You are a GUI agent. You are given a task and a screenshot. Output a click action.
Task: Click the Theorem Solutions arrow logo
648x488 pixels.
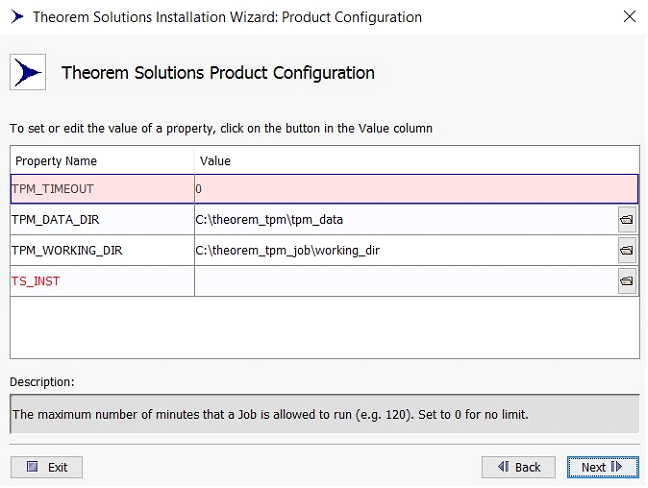click(x=29, y=73)
